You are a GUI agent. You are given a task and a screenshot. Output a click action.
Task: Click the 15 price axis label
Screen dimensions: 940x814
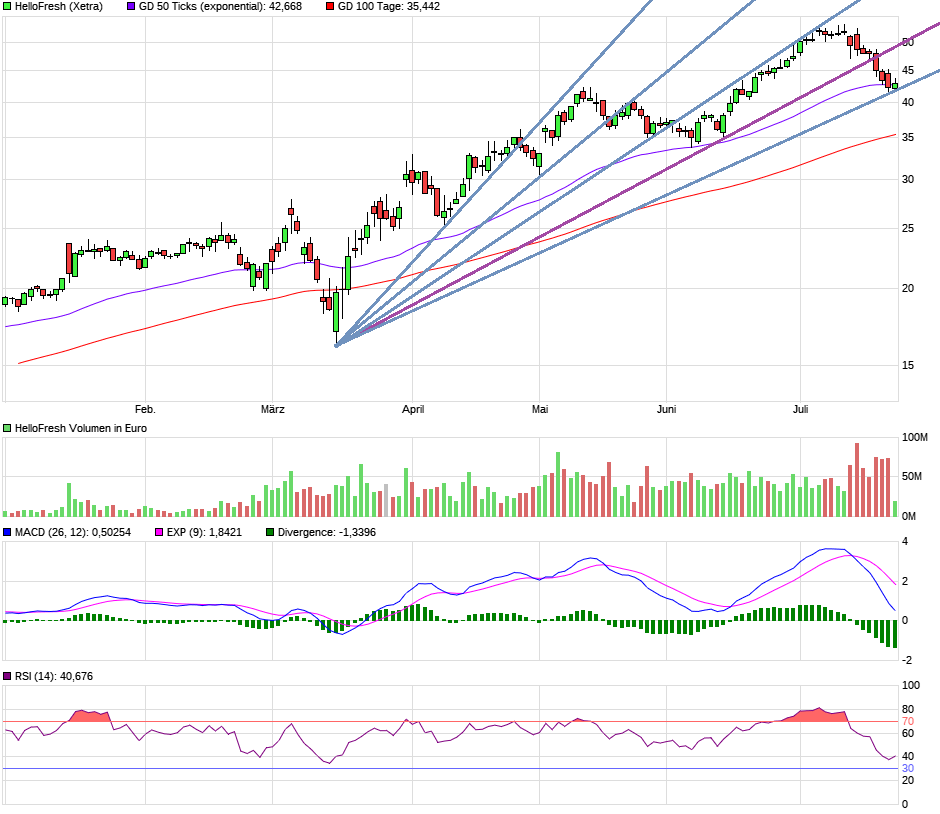[908, 365]
